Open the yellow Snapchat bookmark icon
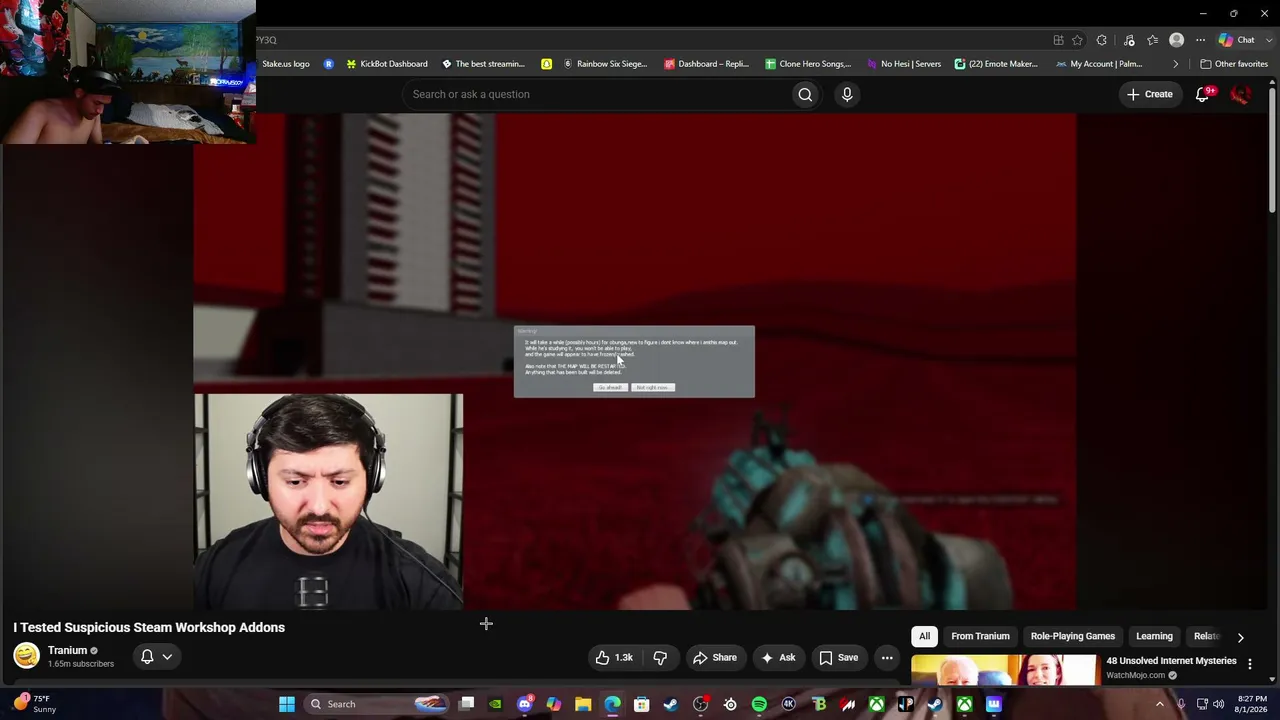 [x=546, y=64]
